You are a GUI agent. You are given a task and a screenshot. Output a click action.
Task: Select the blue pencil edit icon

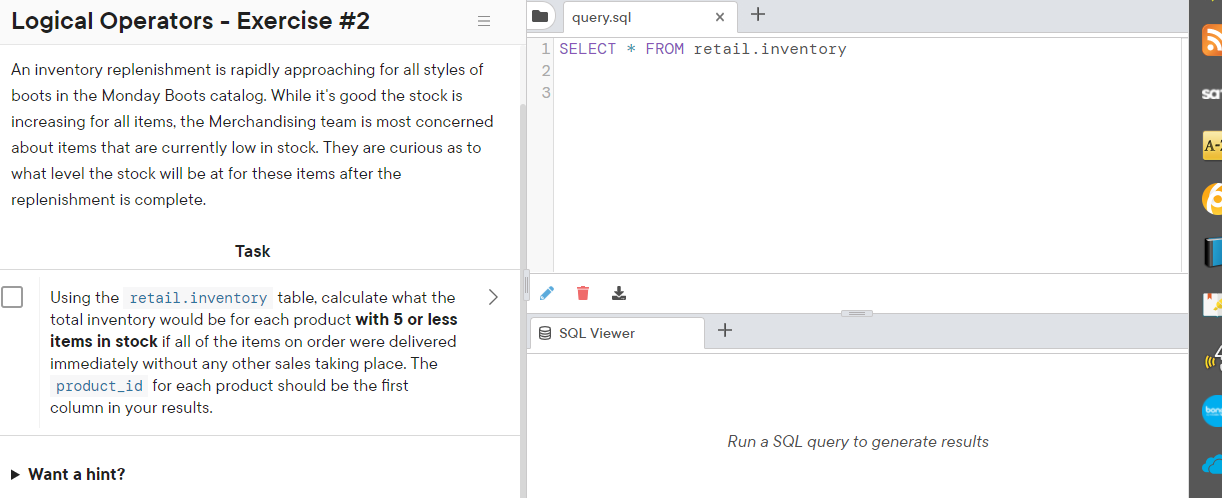click(546, 293)
